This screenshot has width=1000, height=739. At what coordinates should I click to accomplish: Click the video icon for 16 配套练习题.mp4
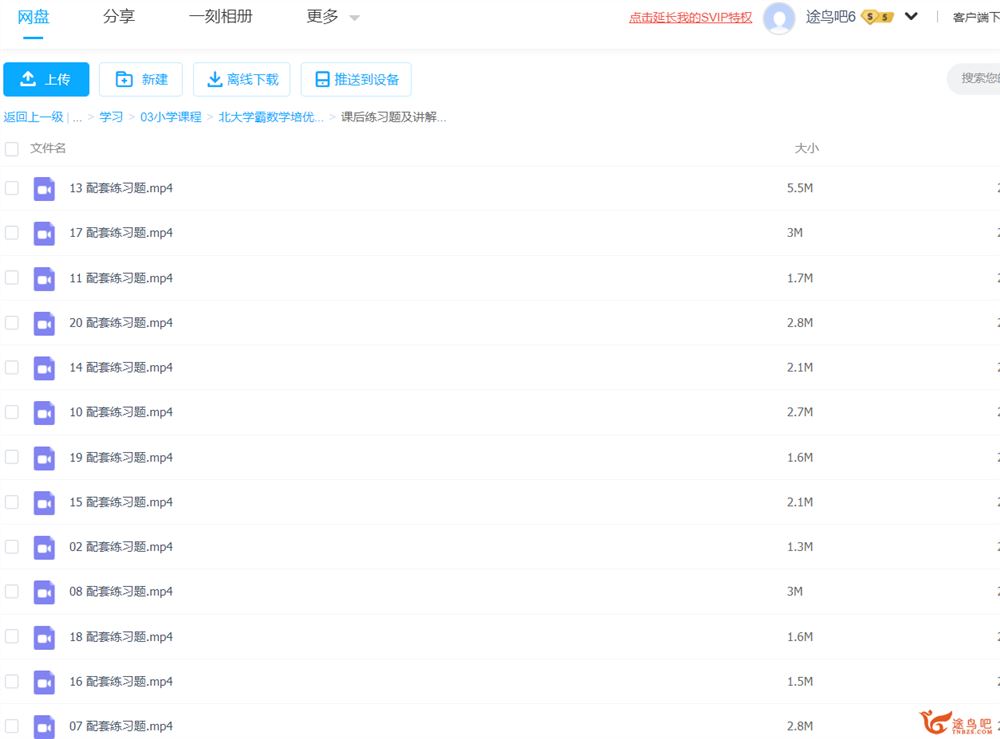click(44, 682)
